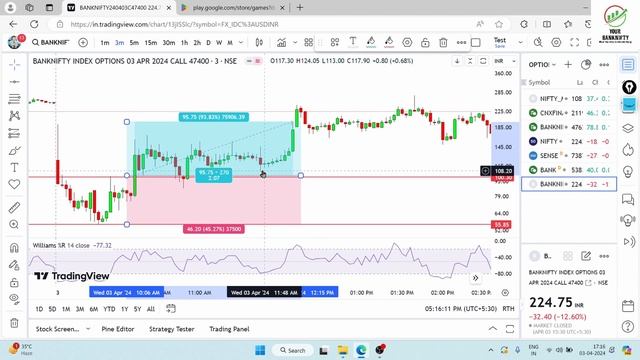Change the drawing text color
Viewport: 640px width, 360px height.
click(x=353, y=42)
